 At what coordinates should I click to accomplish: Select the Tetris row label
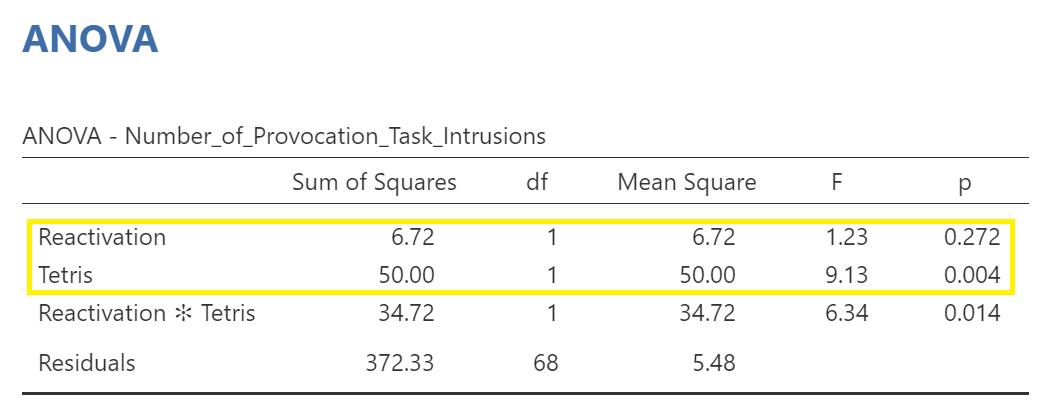pyautogui.click(x=65, y=275)
